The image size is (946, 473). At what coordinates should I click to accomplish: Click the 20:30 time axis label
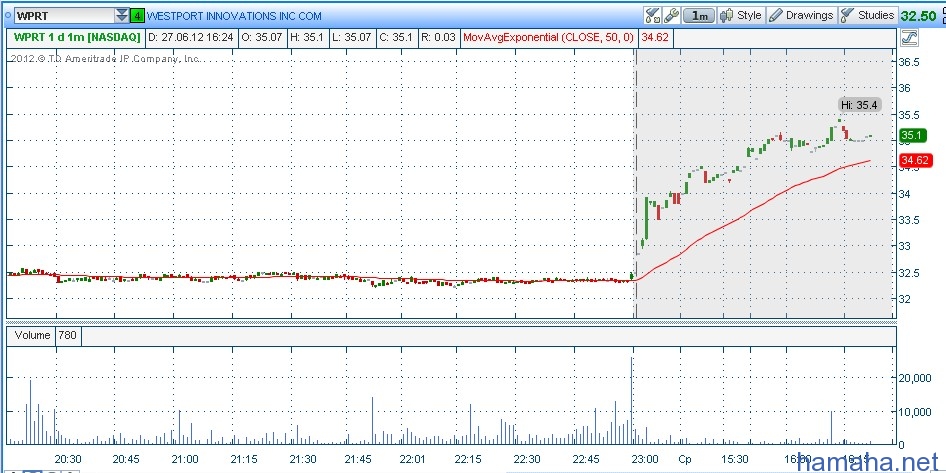tap(69, 459)
